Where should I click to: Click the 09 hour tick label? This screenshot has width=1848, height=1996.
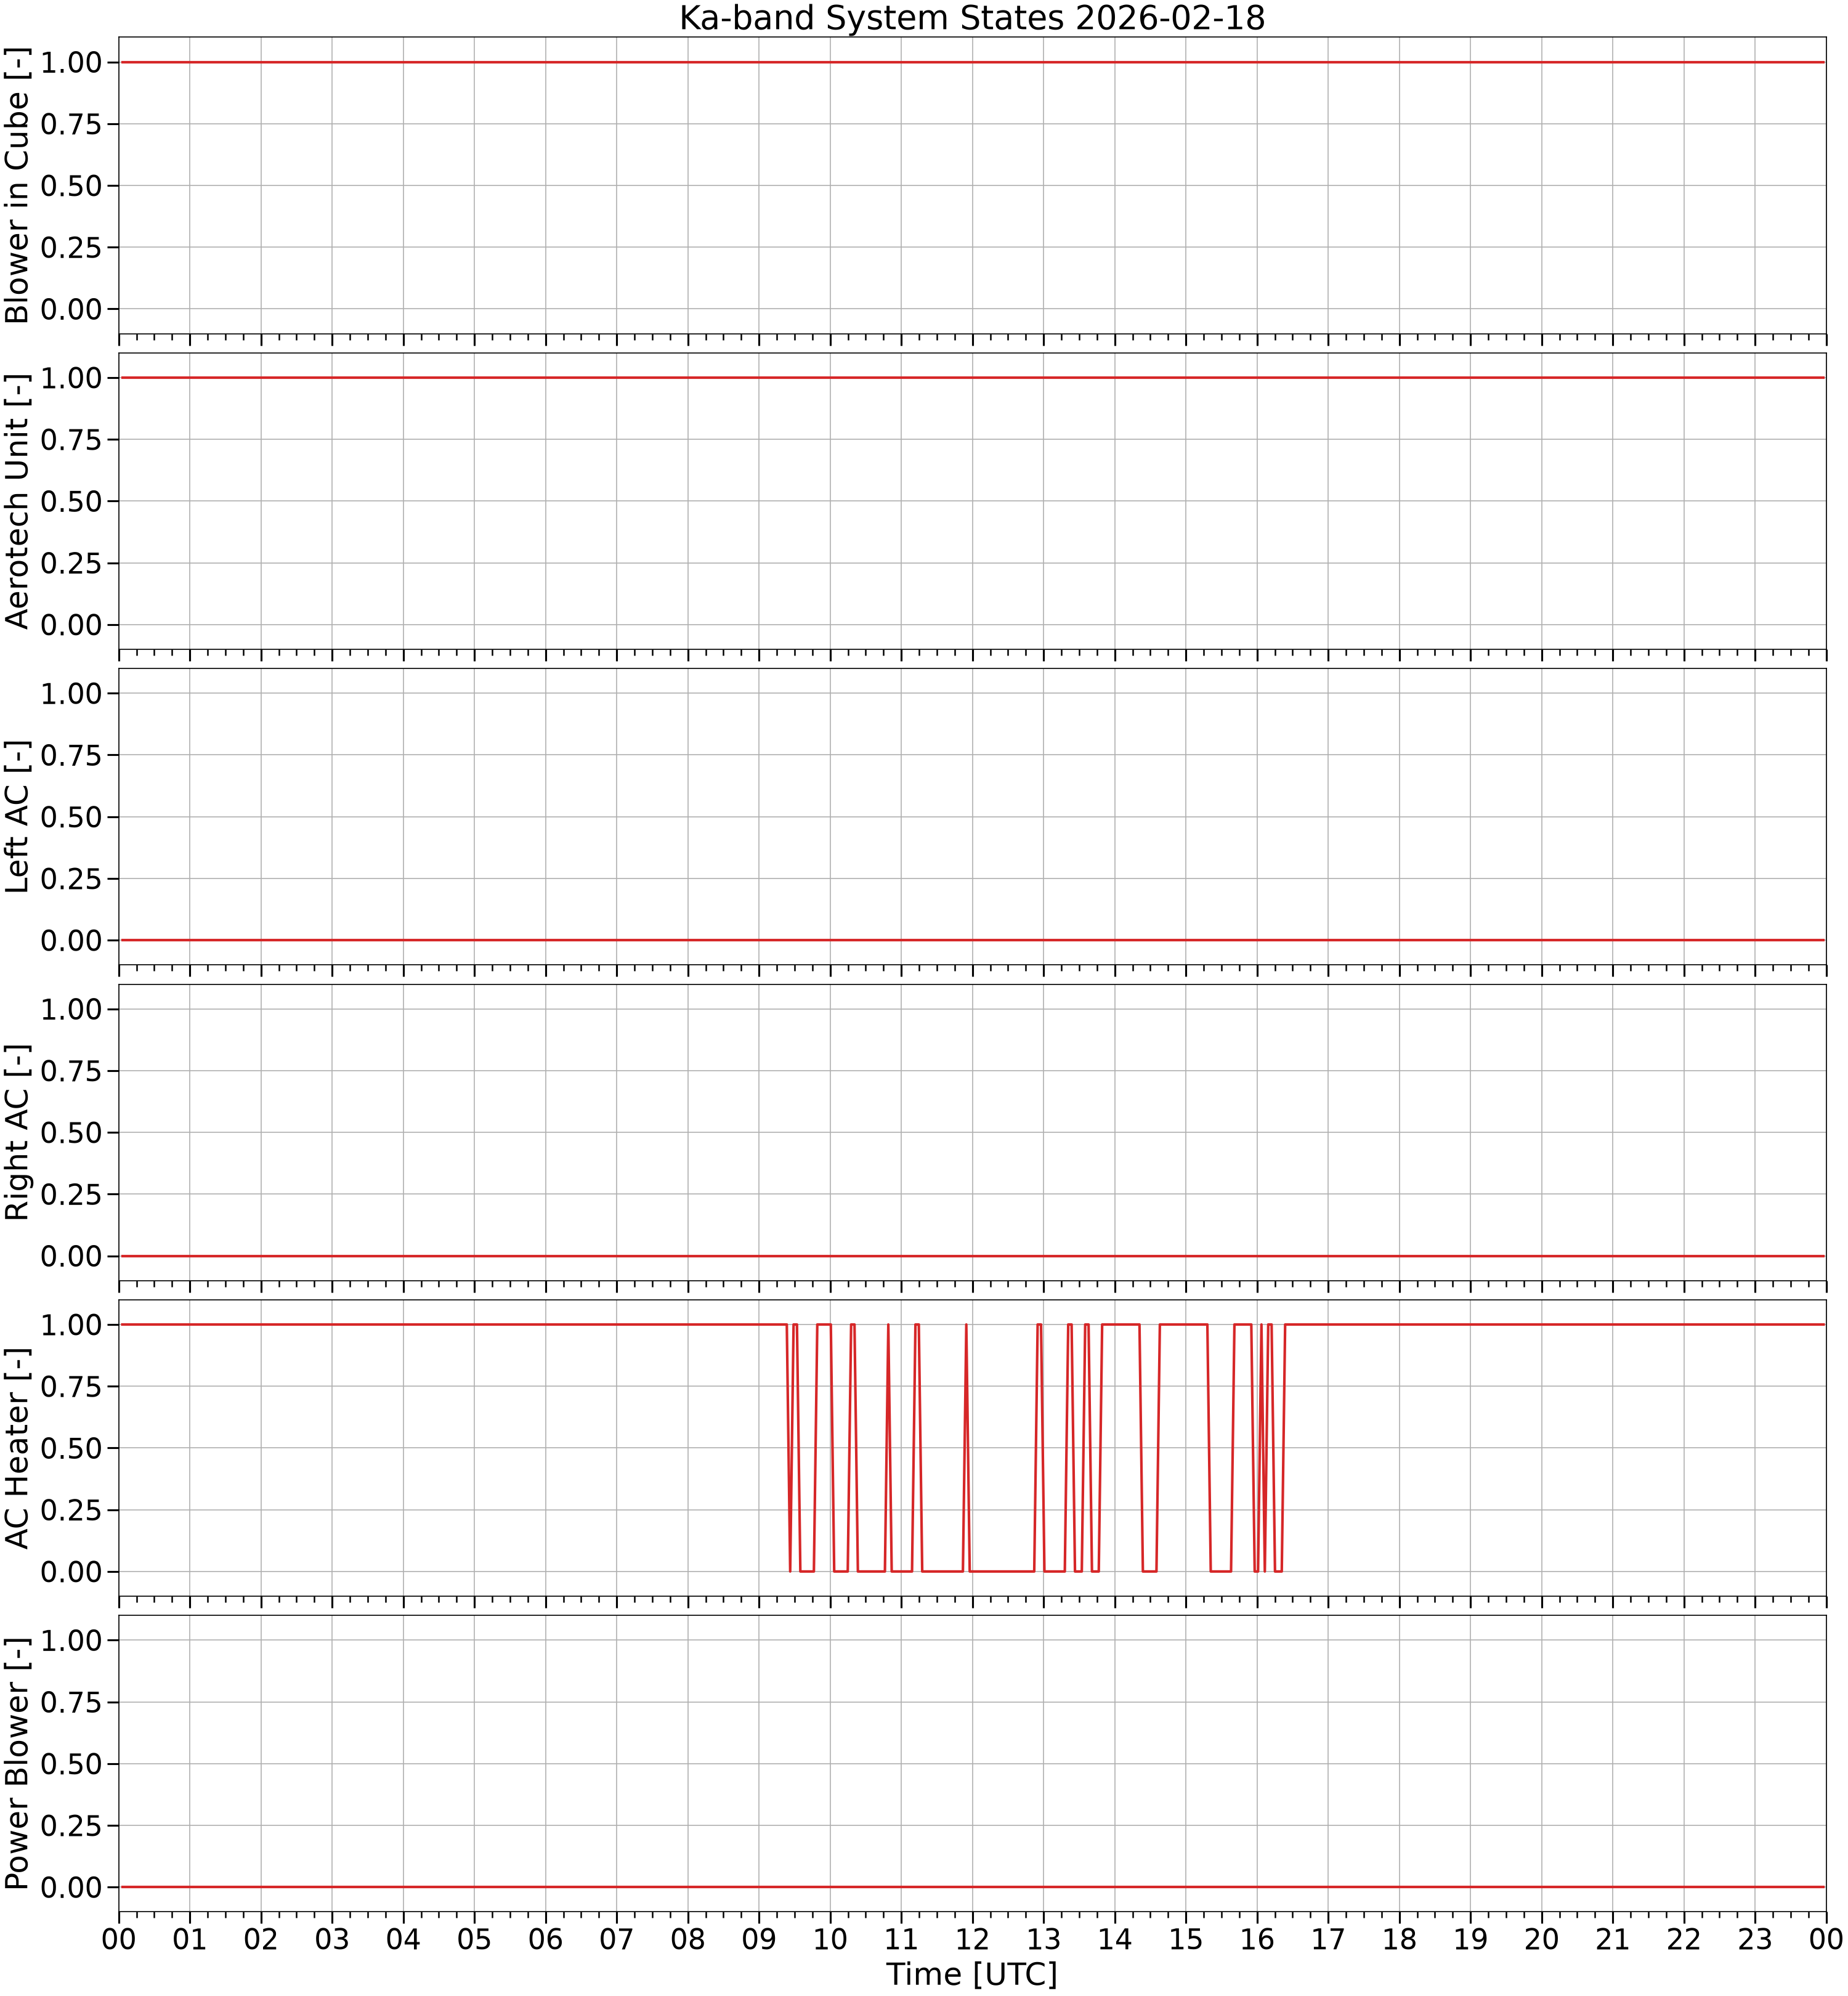tap(759, 1939)
